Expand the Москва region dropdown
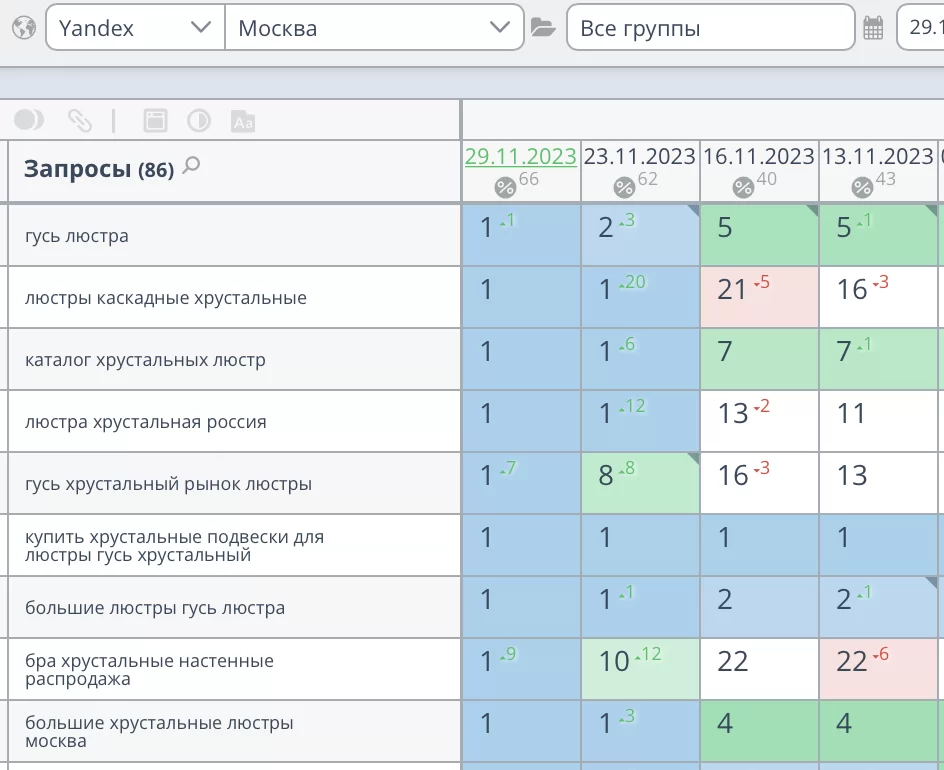The height and width of the screenshot is (770, 944). pyautogui.click(x=374, y=28)
